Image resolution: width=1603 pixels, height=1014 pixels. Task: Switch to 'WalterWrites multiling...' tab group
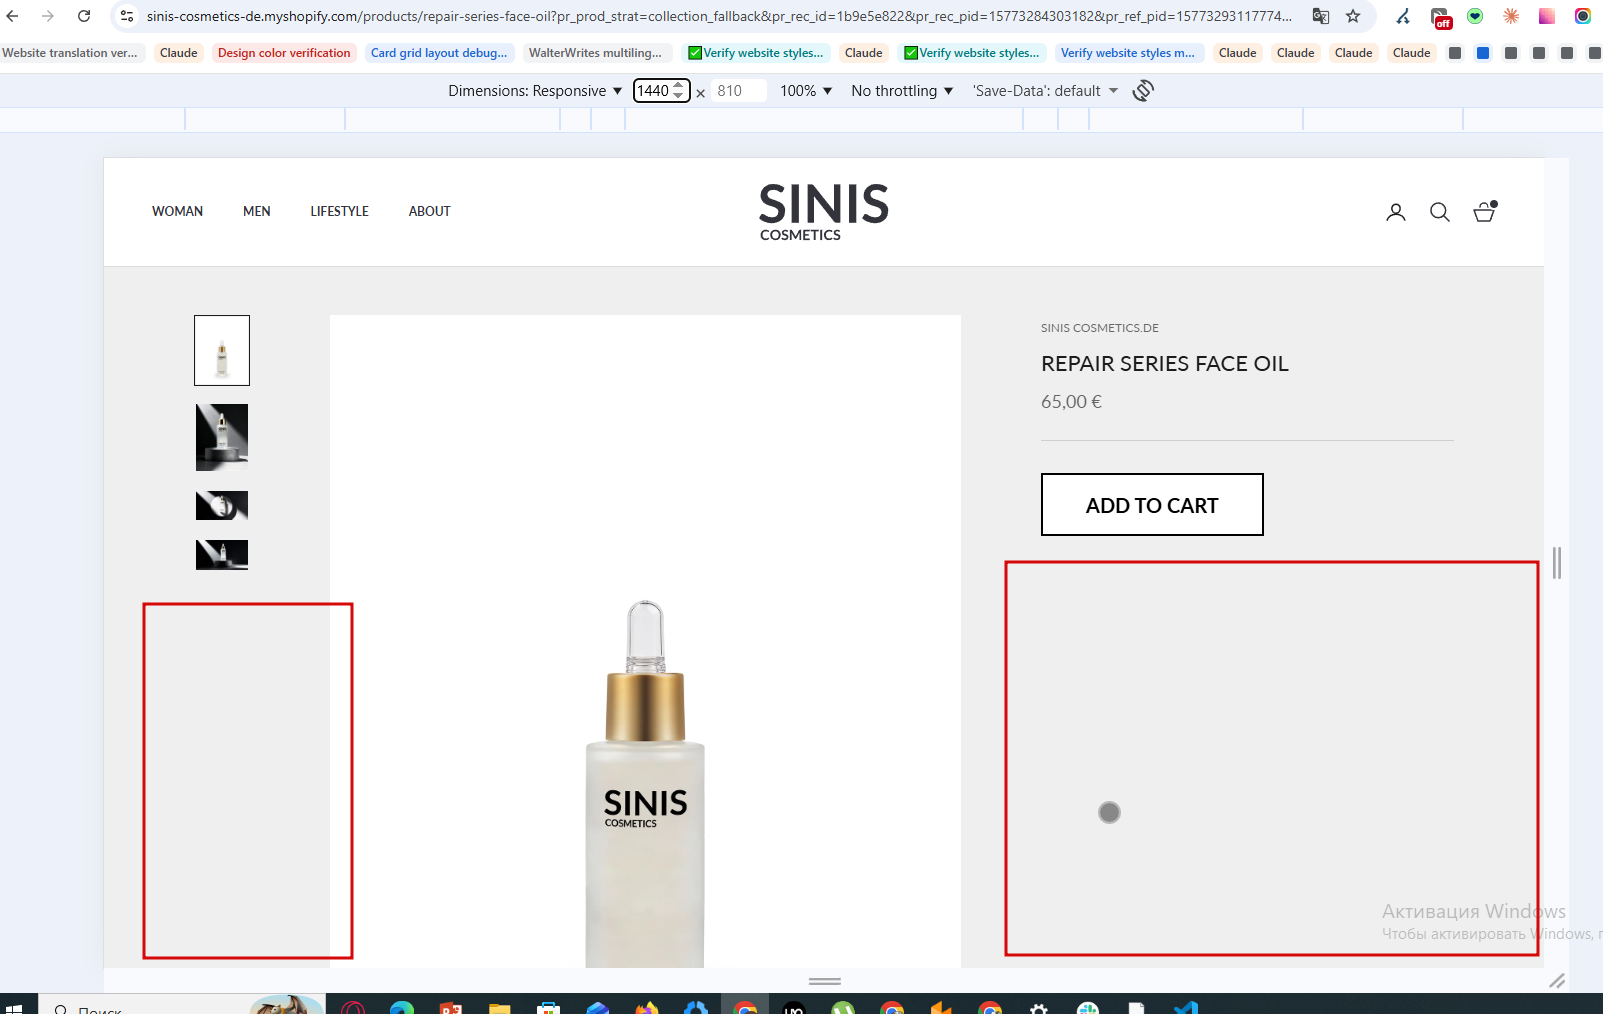pos(595,53)
